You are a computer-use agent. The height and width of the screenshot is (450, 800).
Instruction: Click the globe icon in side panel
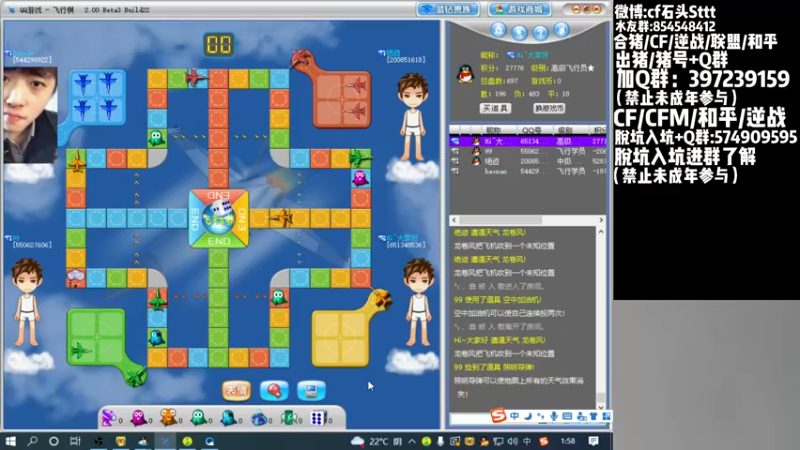(x=519, y=33)
